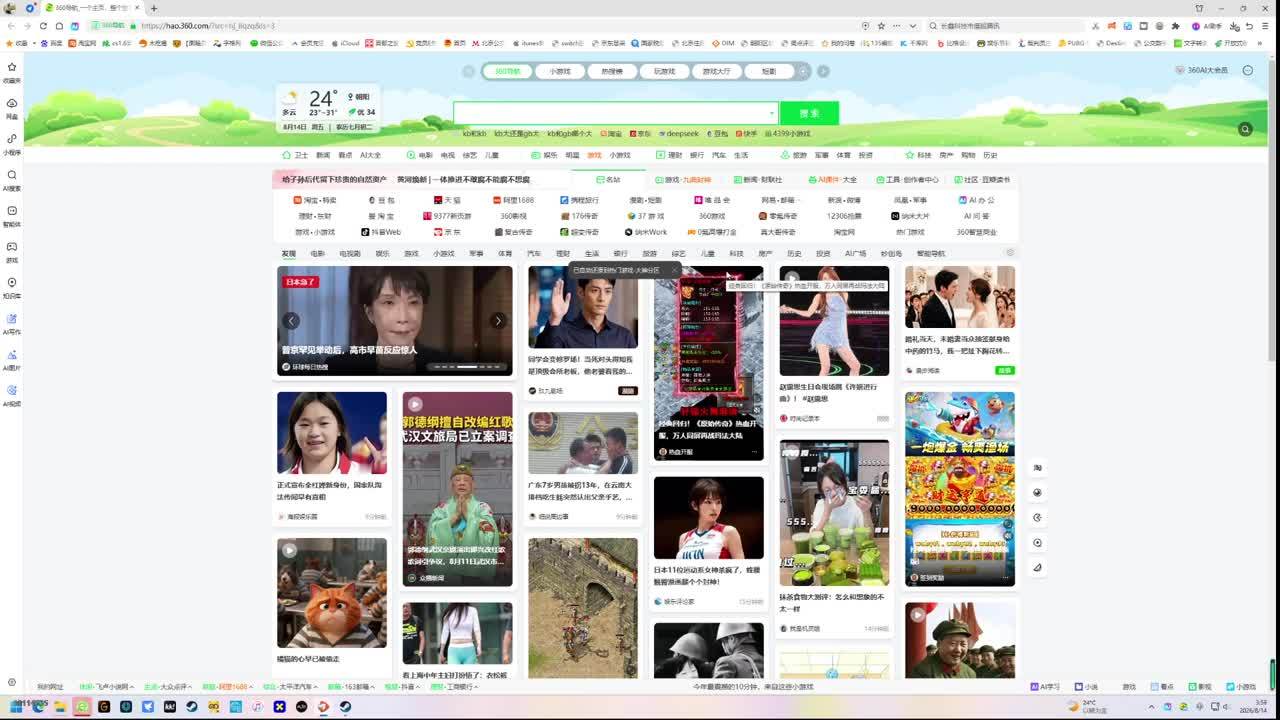Viewport: 1280px width, 720px height.
Task: Open the feed tab settings gear
Action: tap(1010, 253)
